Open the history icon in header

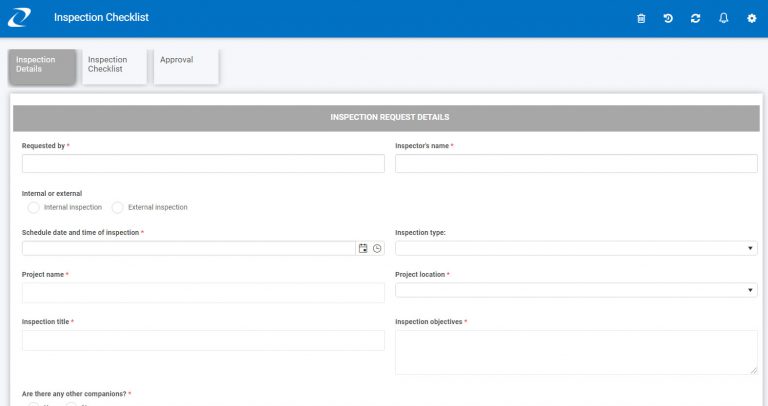668,19
